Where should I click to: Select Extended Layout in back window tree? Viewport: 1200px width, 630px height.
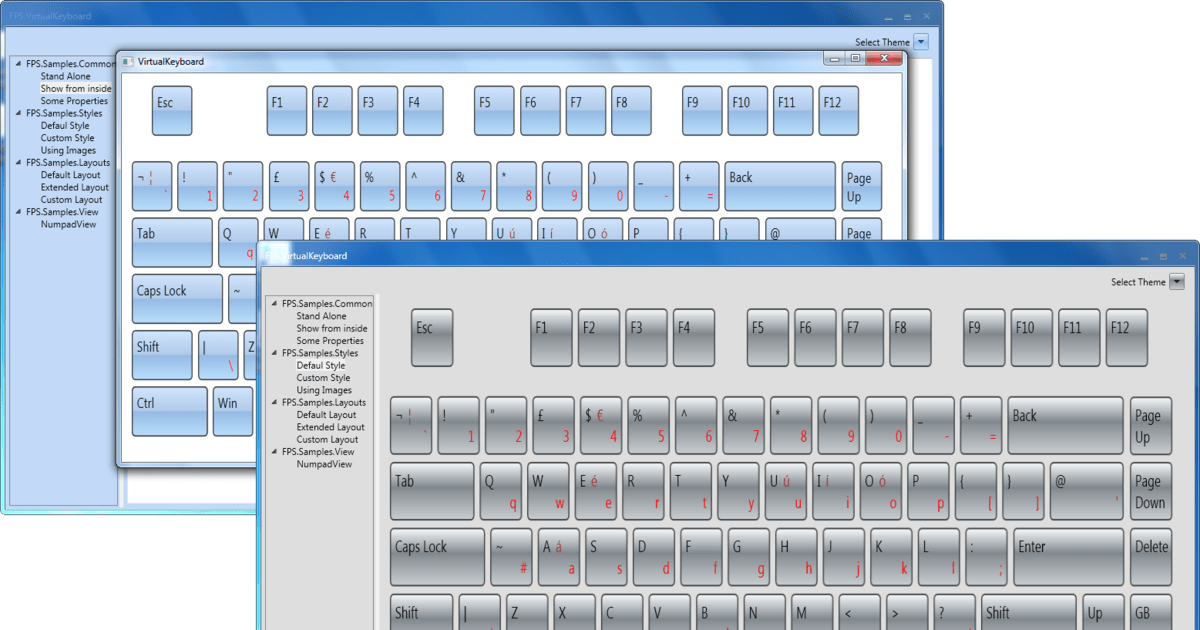coord(75,187)
